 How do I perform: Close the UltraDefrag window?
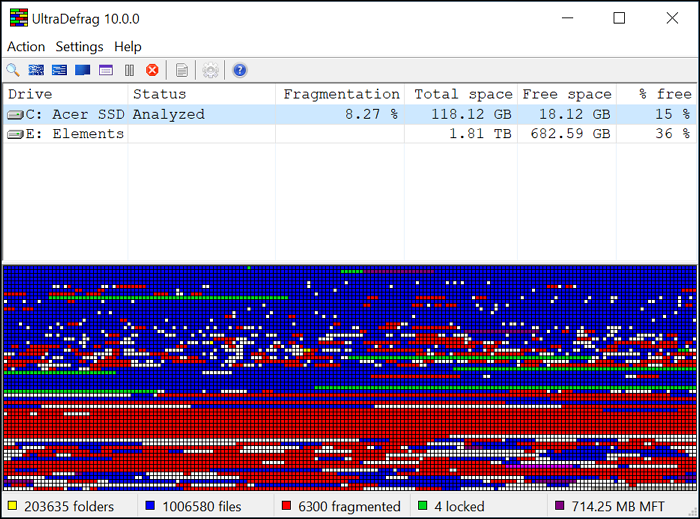[x=672, y=18]
